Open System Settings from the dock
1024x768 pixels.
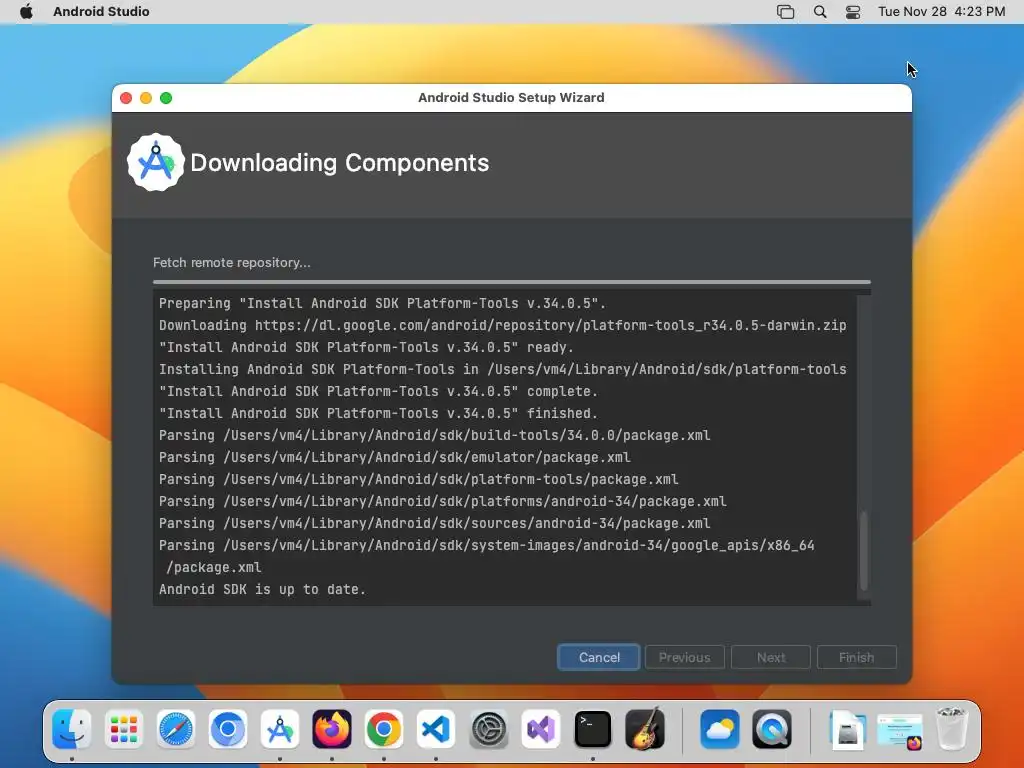click(488, 729)
